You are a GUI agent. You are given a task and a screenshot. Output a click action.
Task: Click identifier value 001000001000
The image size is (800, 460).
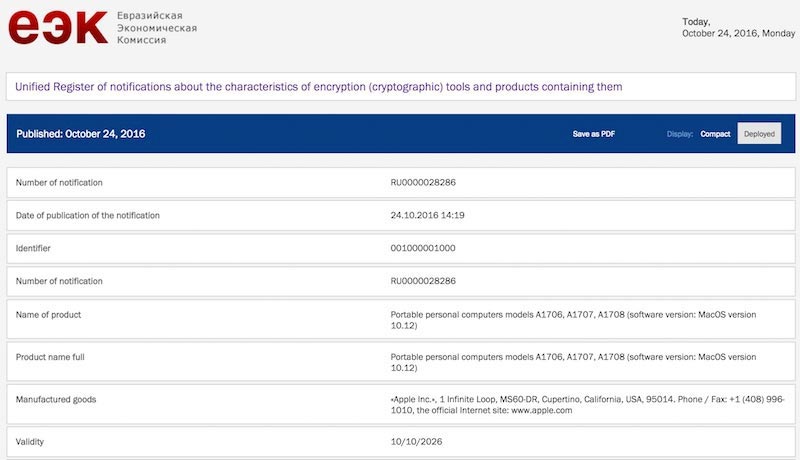423,248
